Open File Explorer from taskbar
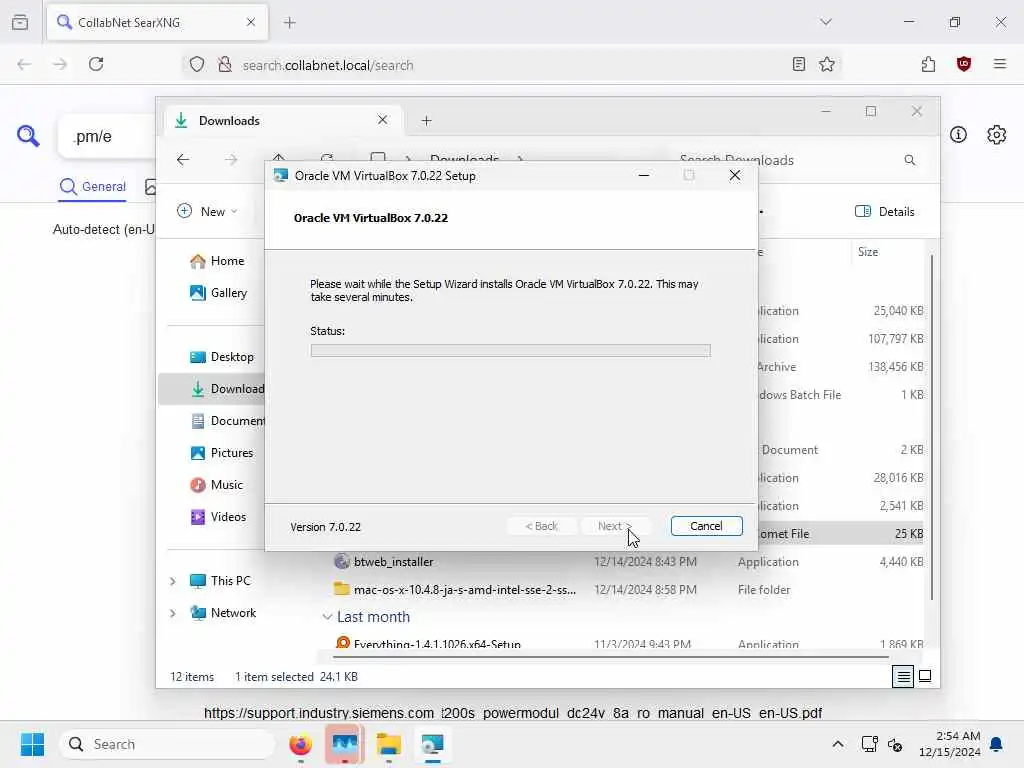The height and width of the screenshot is (768, 1024). 389,744
